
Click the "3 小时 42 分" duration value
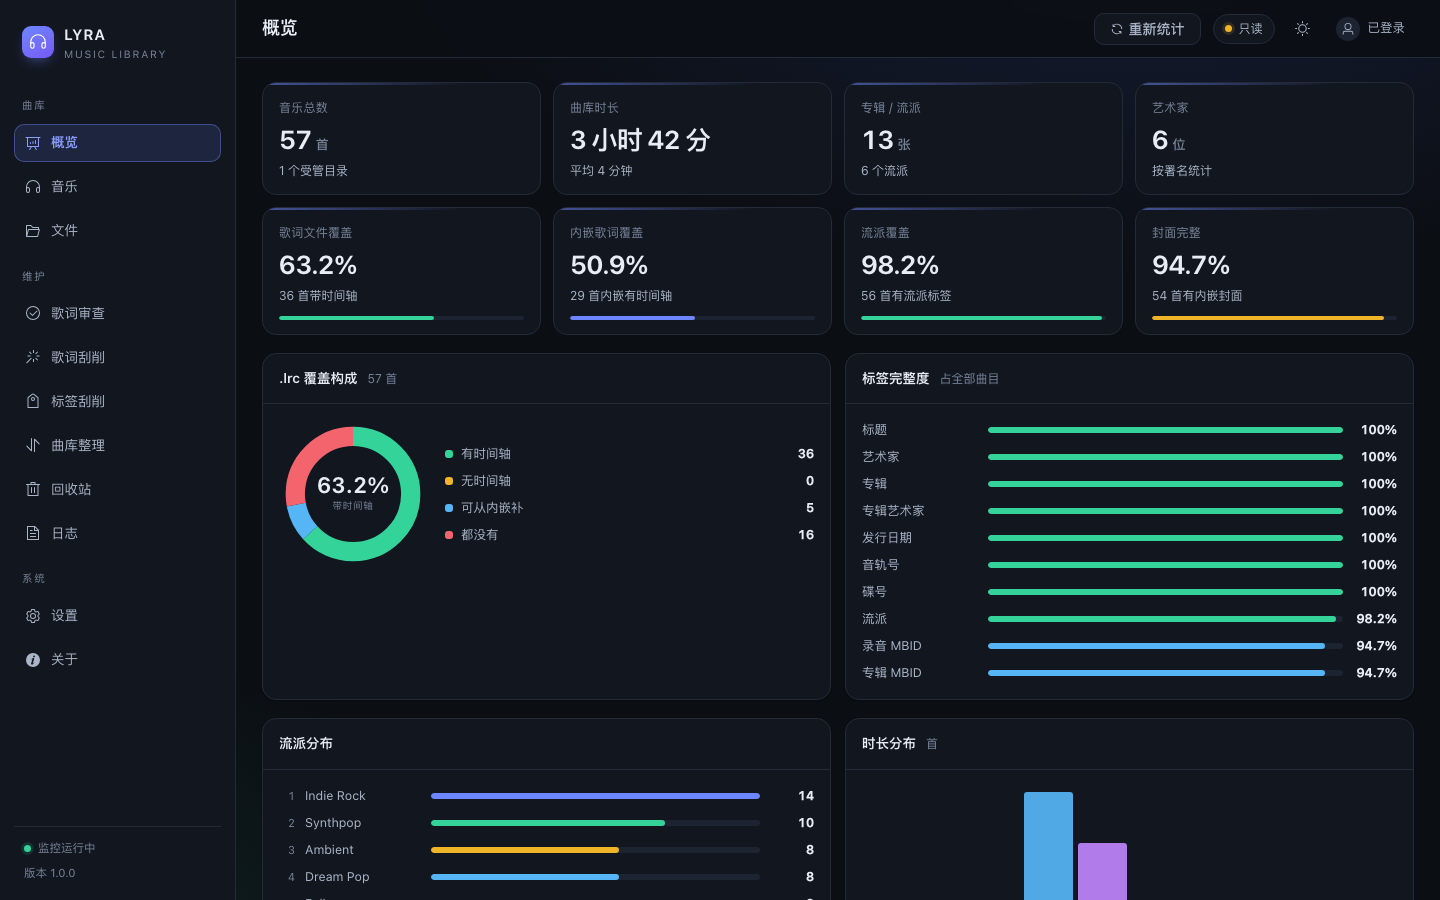point(640,140)
